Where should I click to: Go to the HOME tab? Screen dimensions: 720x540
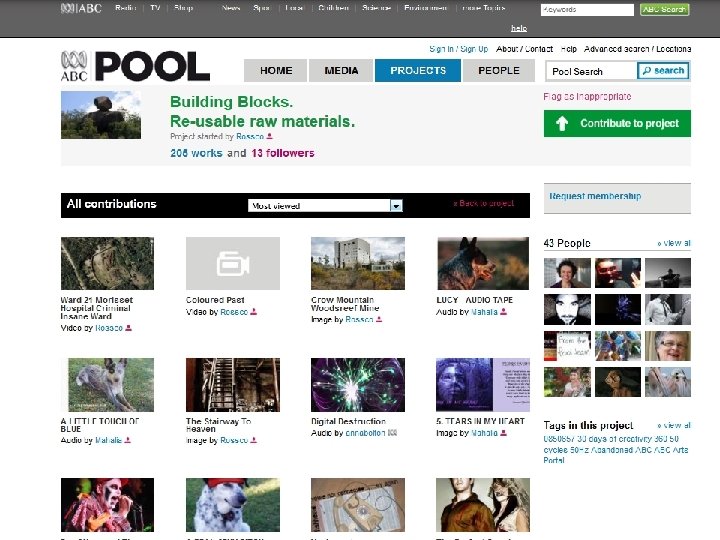pyautogui.click(x=276, y=71)
